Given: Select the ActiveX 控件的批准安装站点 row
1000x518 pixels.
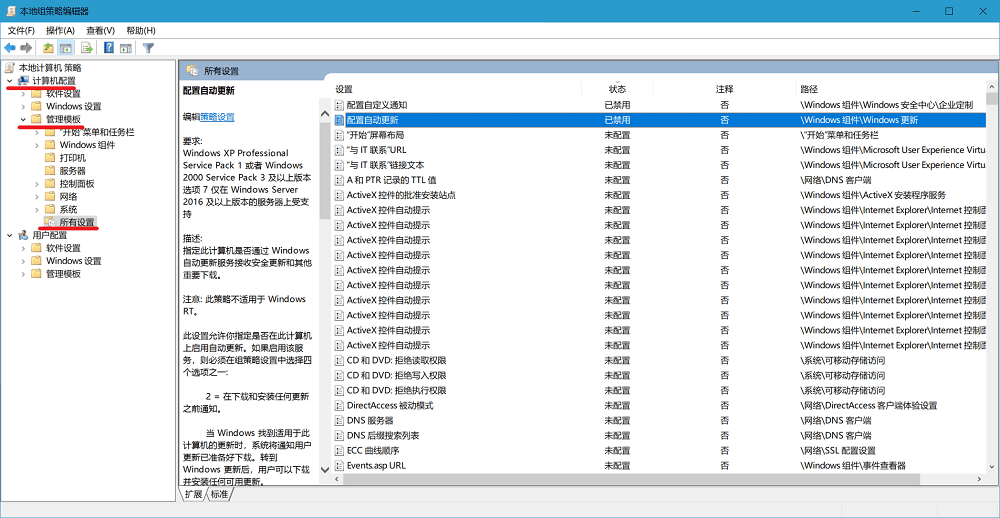Looking at the screenshot, I should click(659, 195).
